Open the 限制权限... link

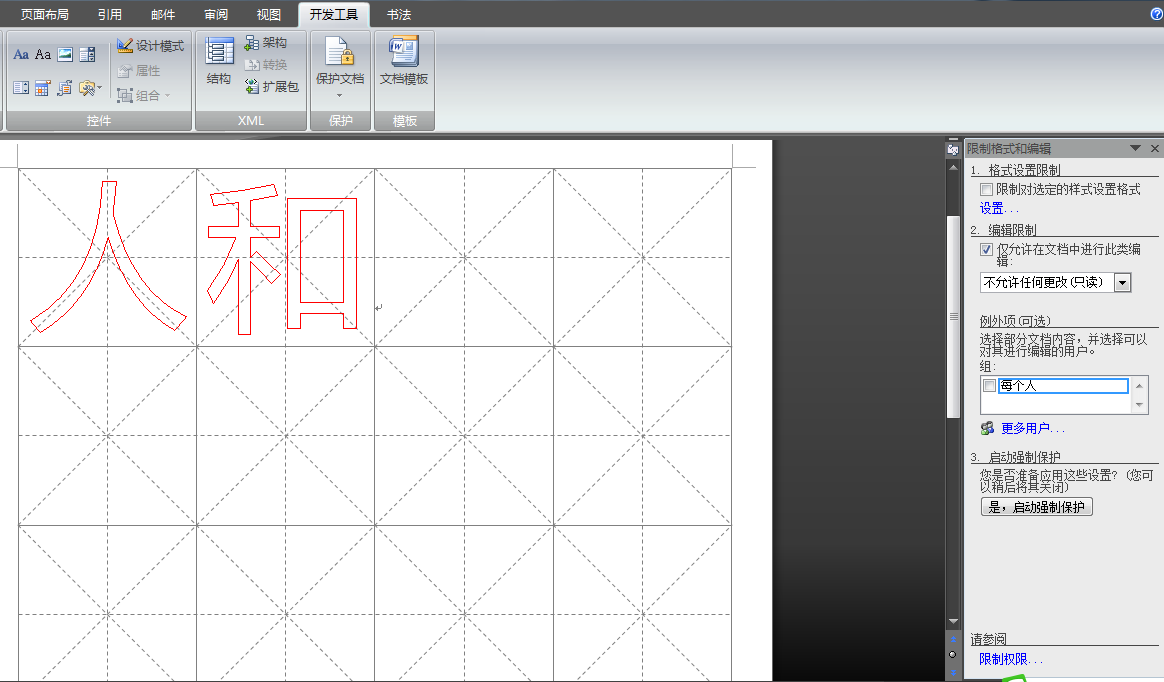click(x=1010, y=659)
